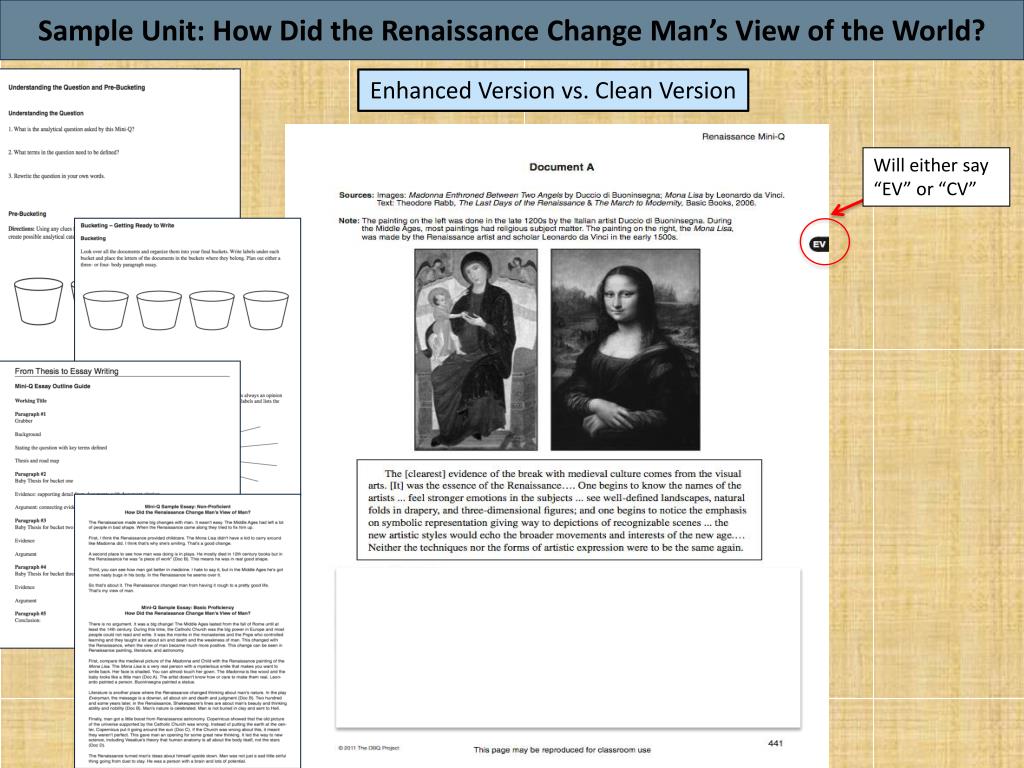
Task: Select the slide title about the Renaissance
Action: click(511, 30)
